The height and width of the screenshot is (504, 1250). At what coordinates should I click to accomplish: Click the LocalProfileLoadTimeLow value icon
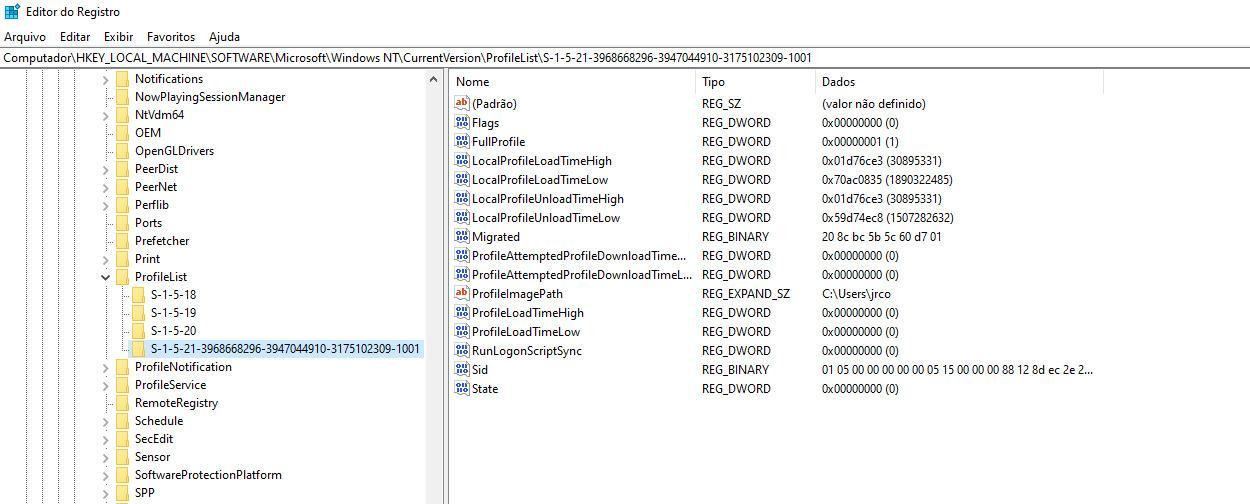[462, 179]
